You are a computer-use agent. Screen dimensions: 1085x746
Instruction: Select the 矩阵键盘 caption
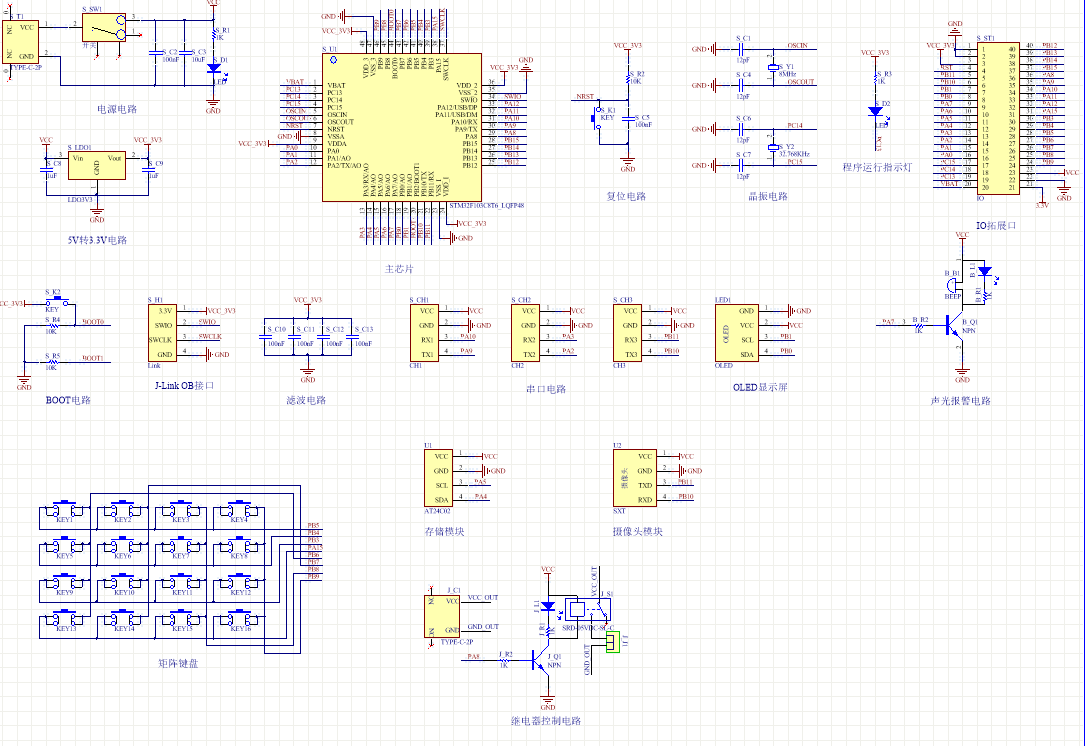pos(178,663)
